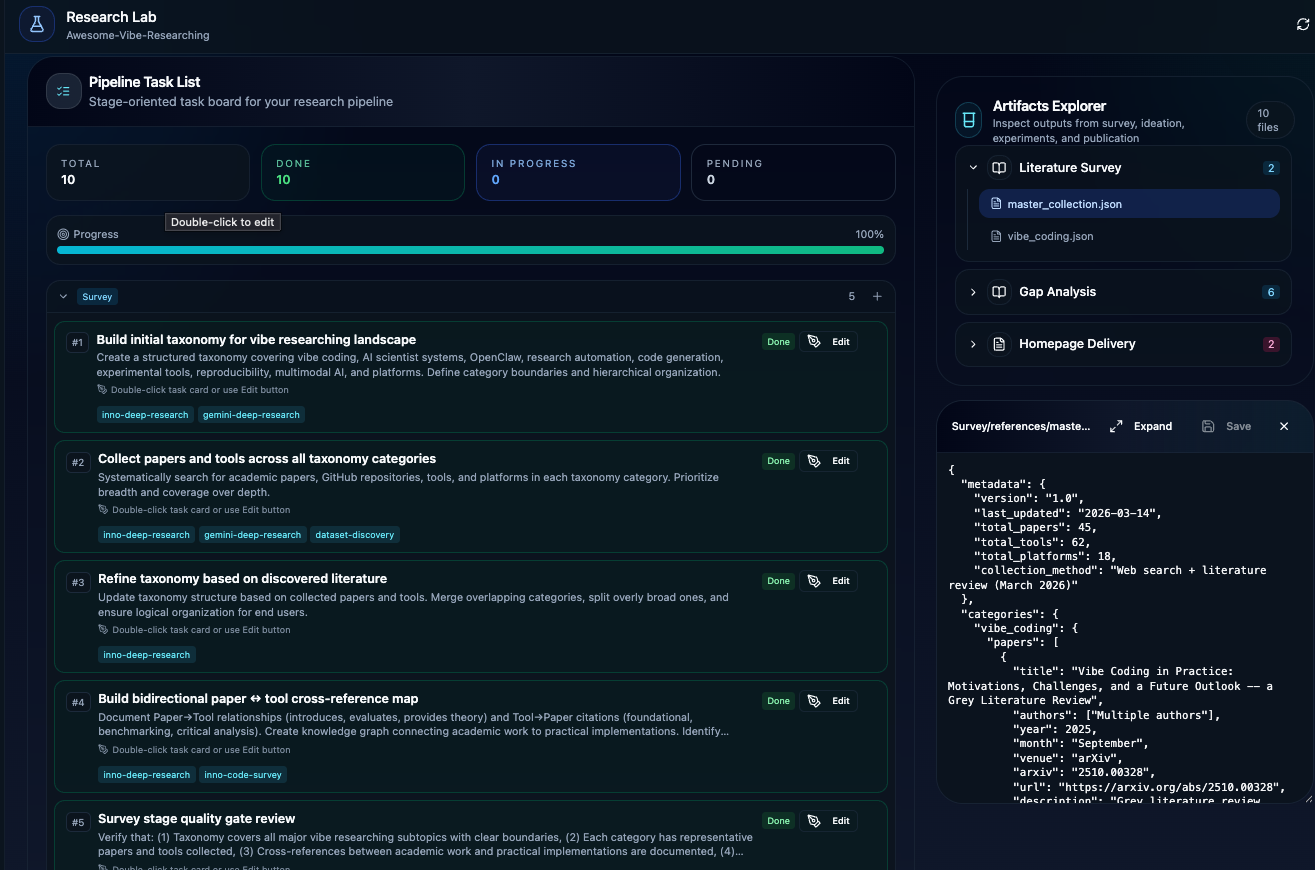Collapse the Survey stage section
The width and height of the screenshot is (1315, 870).
point(64,297)
